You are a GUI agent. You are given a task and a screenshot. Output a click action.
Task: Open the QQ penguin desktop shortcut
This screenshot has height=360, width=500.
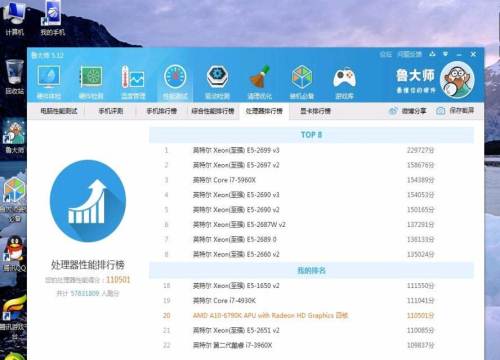(14, 254)
